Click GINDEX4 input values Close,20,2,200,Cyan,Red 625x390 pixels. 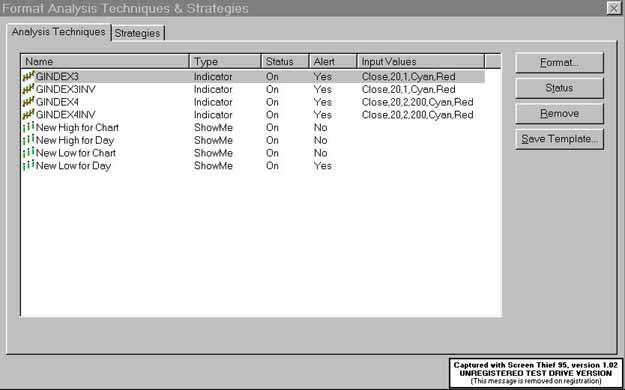click(417, 102)
